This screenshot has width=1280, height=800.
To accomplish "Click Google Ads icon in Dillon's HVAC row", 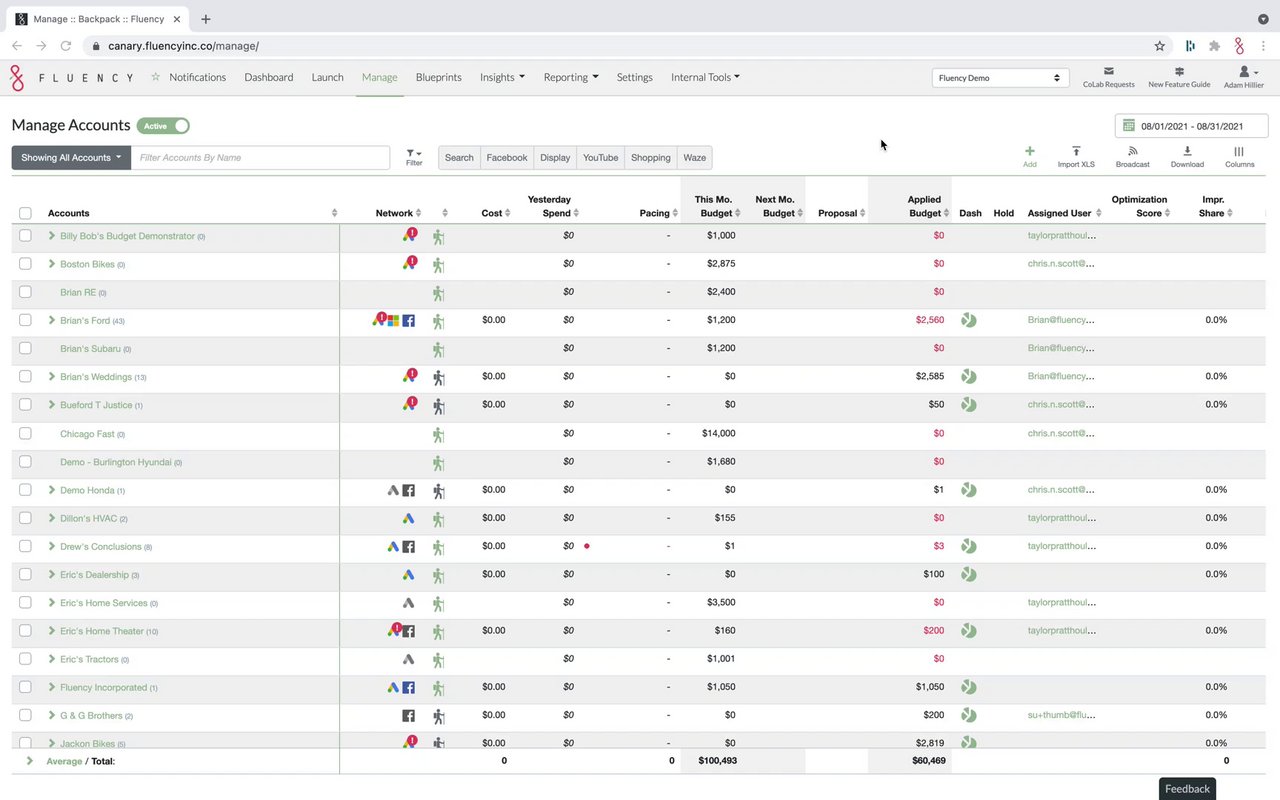I will 408,519.
